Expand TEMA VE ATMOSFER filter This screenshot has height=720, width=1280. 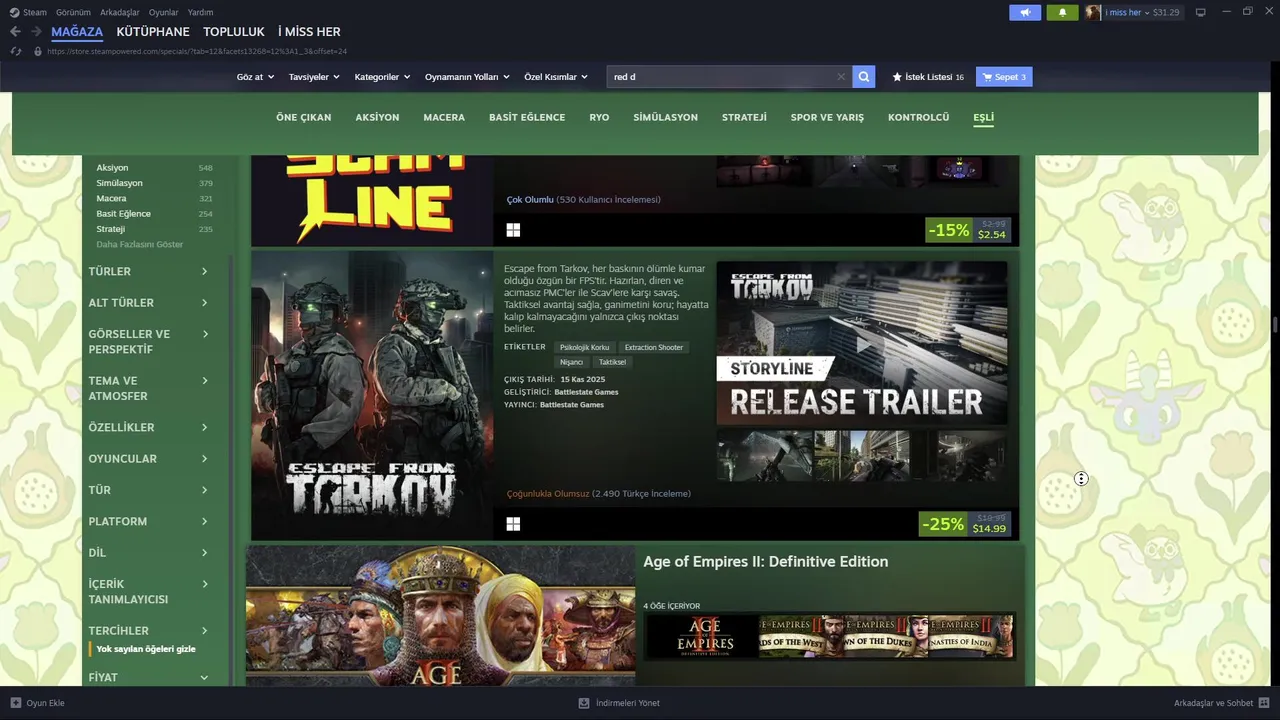click(x=150, y=388)
